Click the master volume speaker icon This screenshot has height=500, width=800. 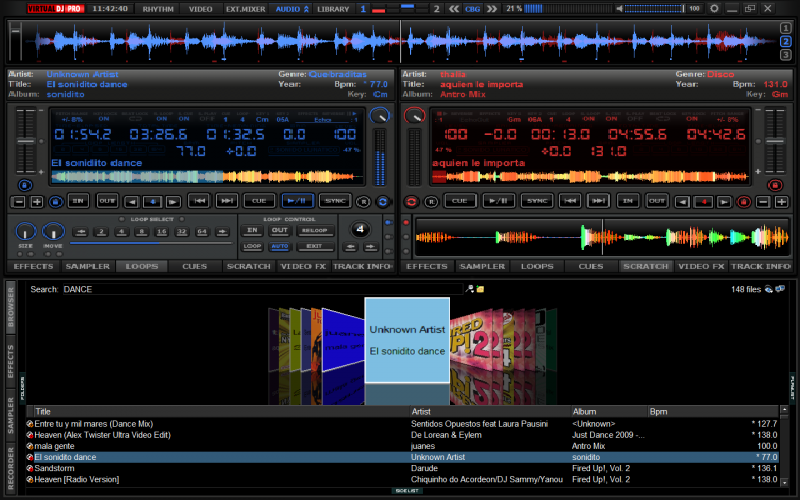619,9
